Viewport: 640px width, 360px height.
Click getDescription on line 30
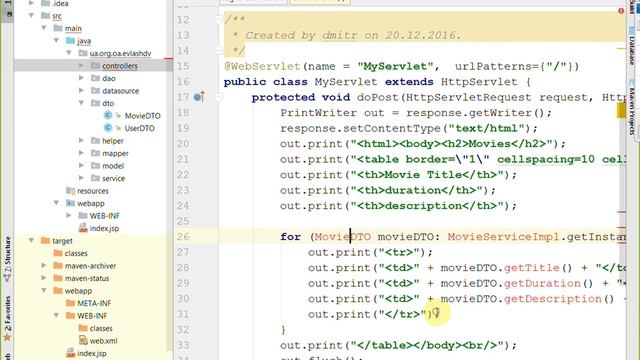click(x=553, y=299)
